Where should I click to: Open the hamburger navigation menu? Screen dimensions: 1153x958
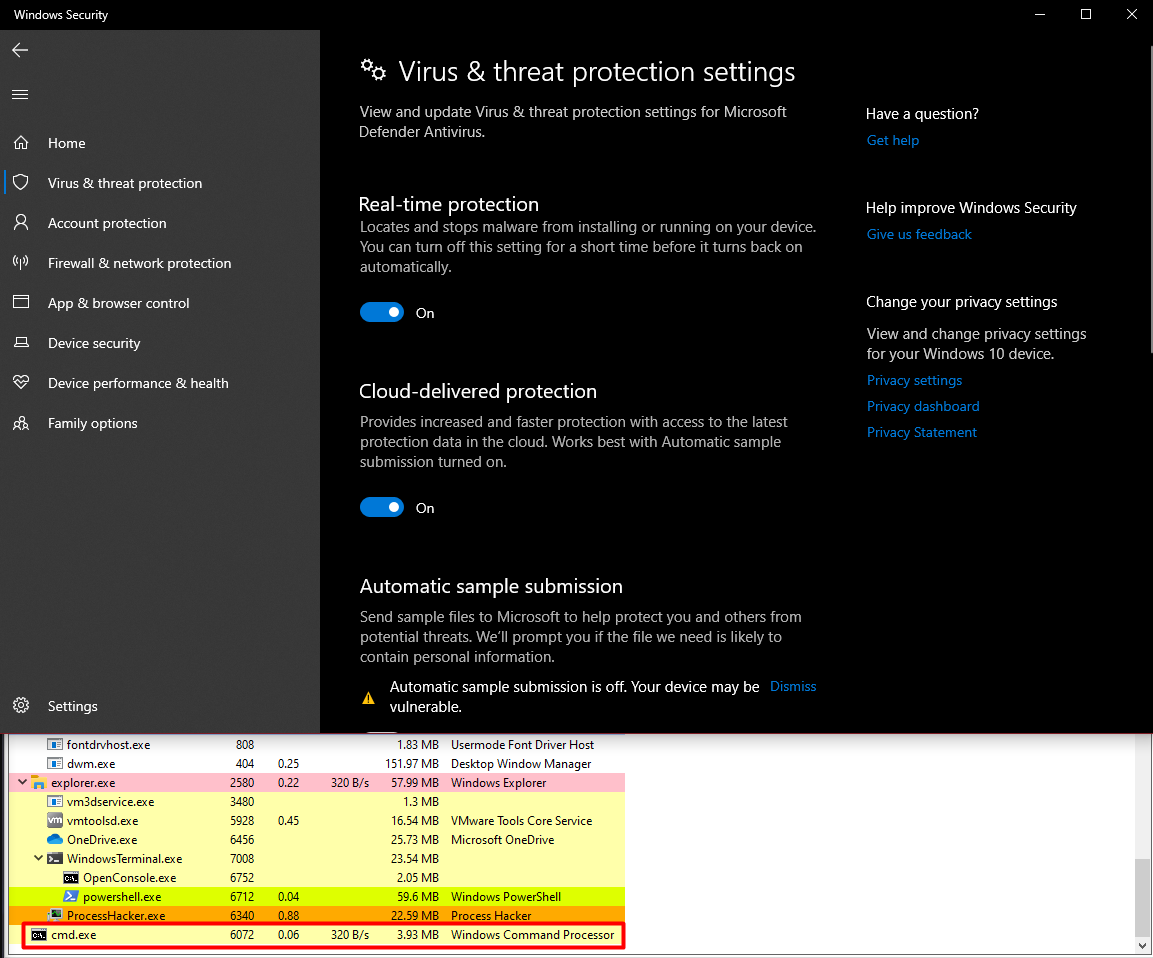coord(20,95)
